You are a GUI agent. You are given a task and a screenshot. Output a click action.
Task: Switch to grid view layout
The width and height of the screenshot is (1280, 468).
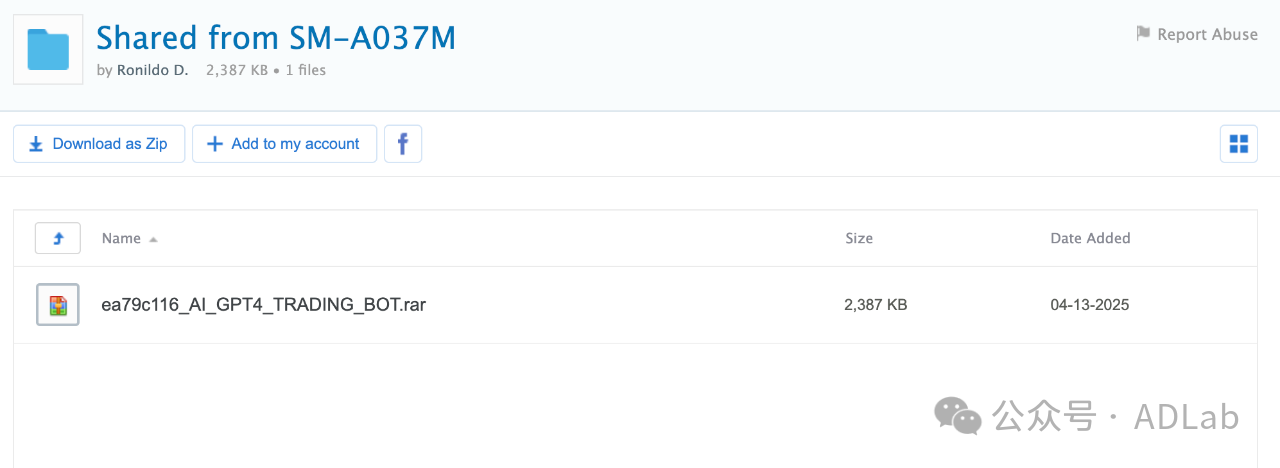point(1238,144)
